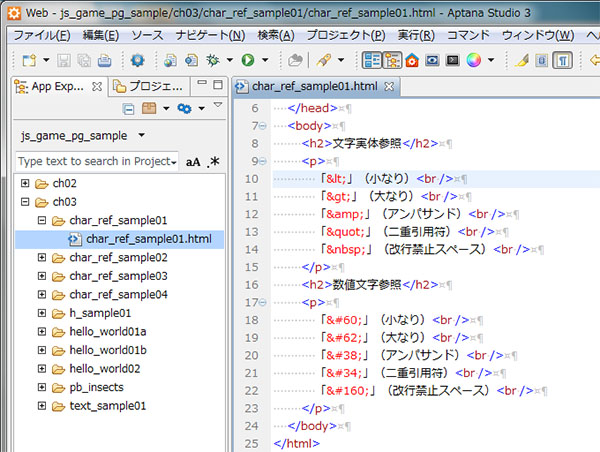Click the blue gears commands icon

click(184, 109)
